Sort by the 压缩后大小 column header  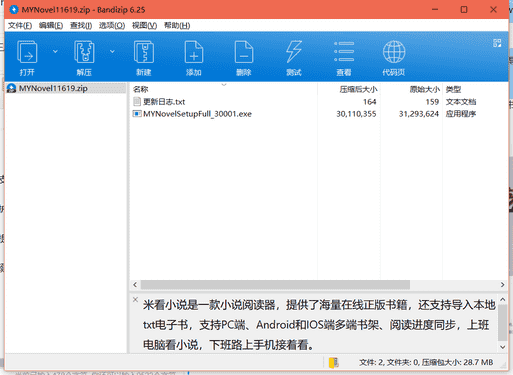coord(349,89)
